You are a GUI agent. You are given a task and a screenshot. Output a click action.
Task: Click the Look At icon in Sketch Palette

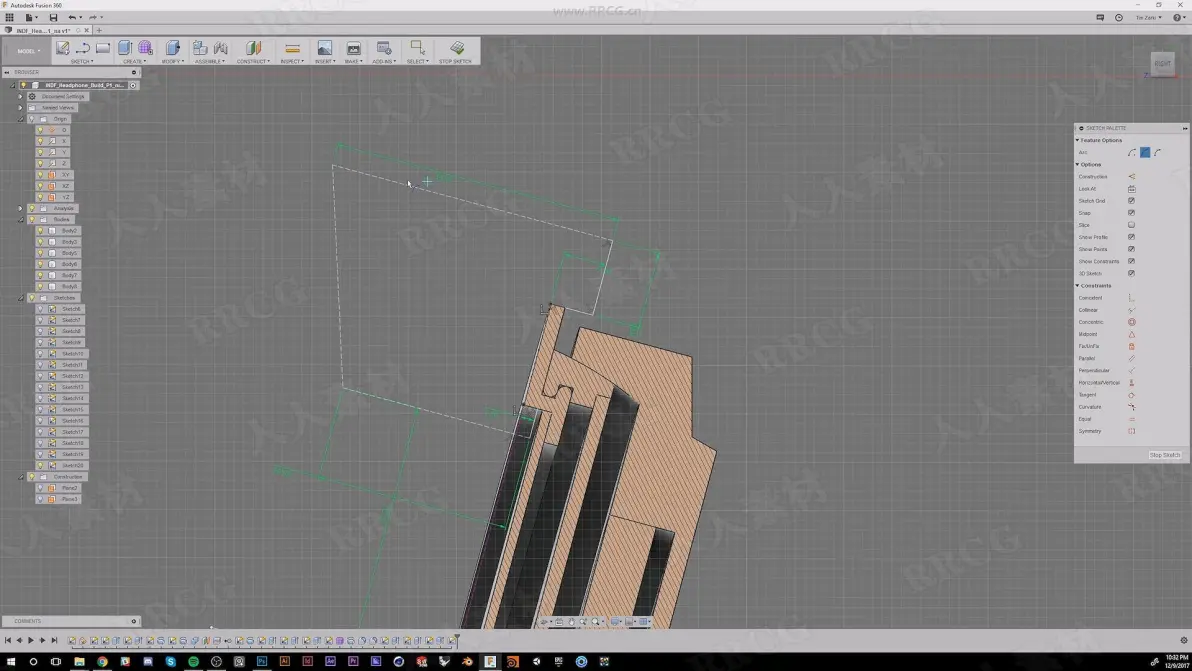pos(1131,188)
